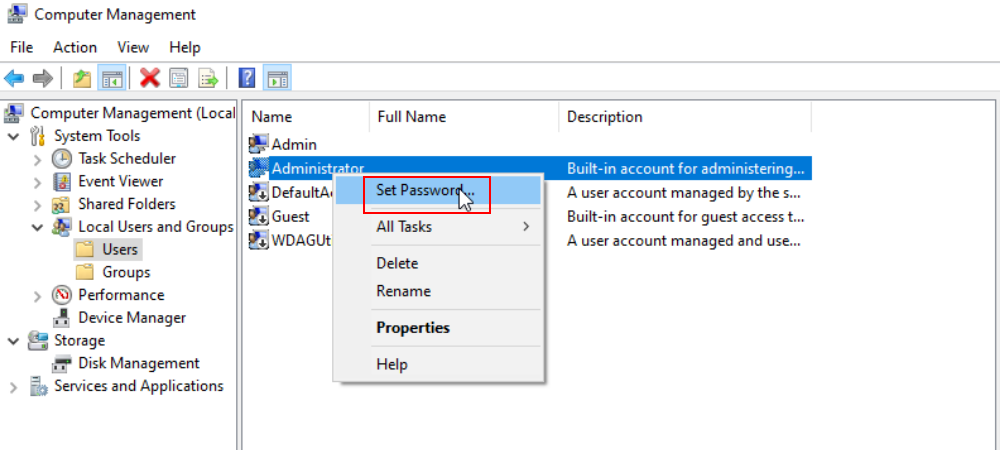Click the Export List toolbar icon
The height and width of the screenshot is (450, 1000).
(208, 78)
